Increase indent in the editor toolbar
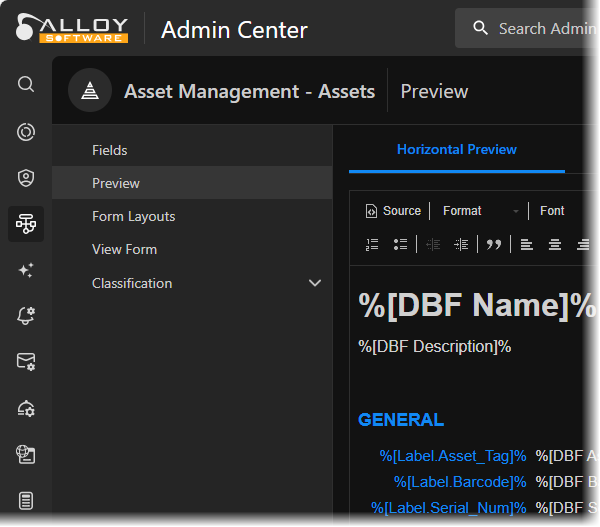Image resolution: width=600 pixels, height=527 pixels. click(x=461, y=244)
